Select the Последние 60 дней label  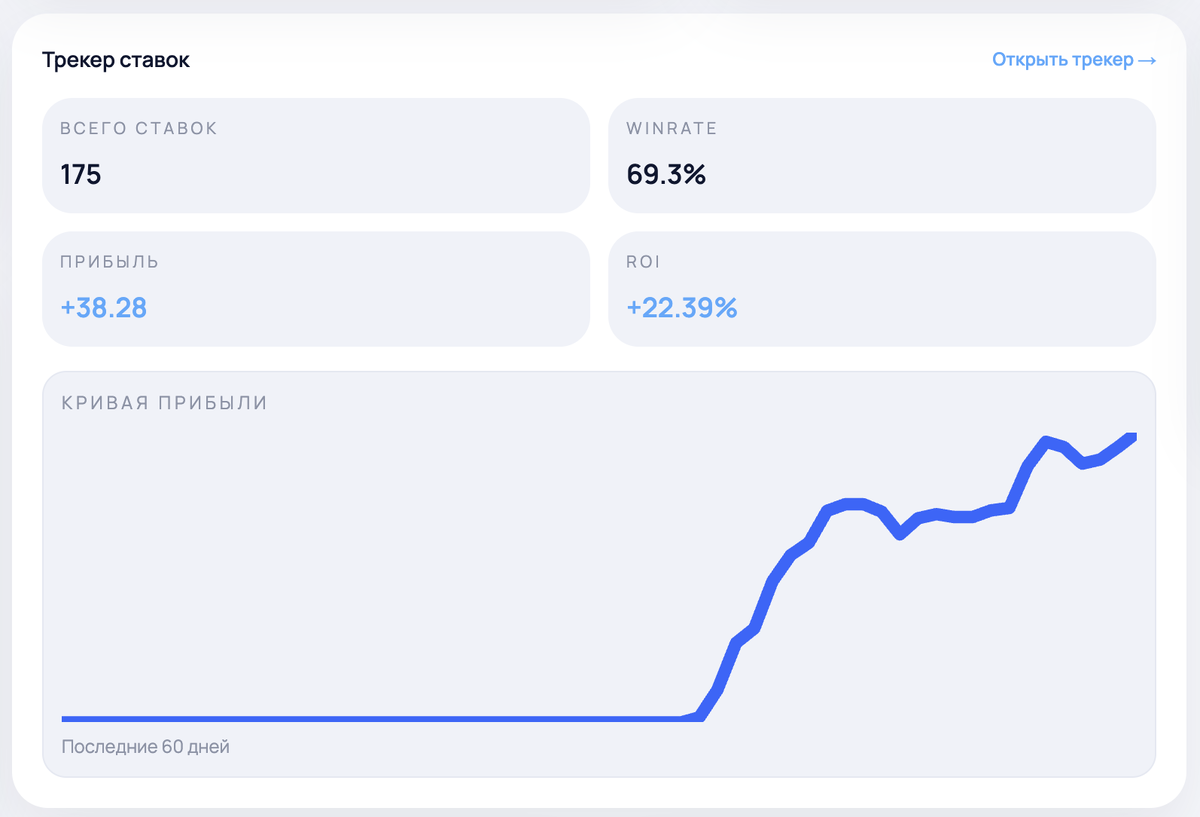[x=145, y=746]
